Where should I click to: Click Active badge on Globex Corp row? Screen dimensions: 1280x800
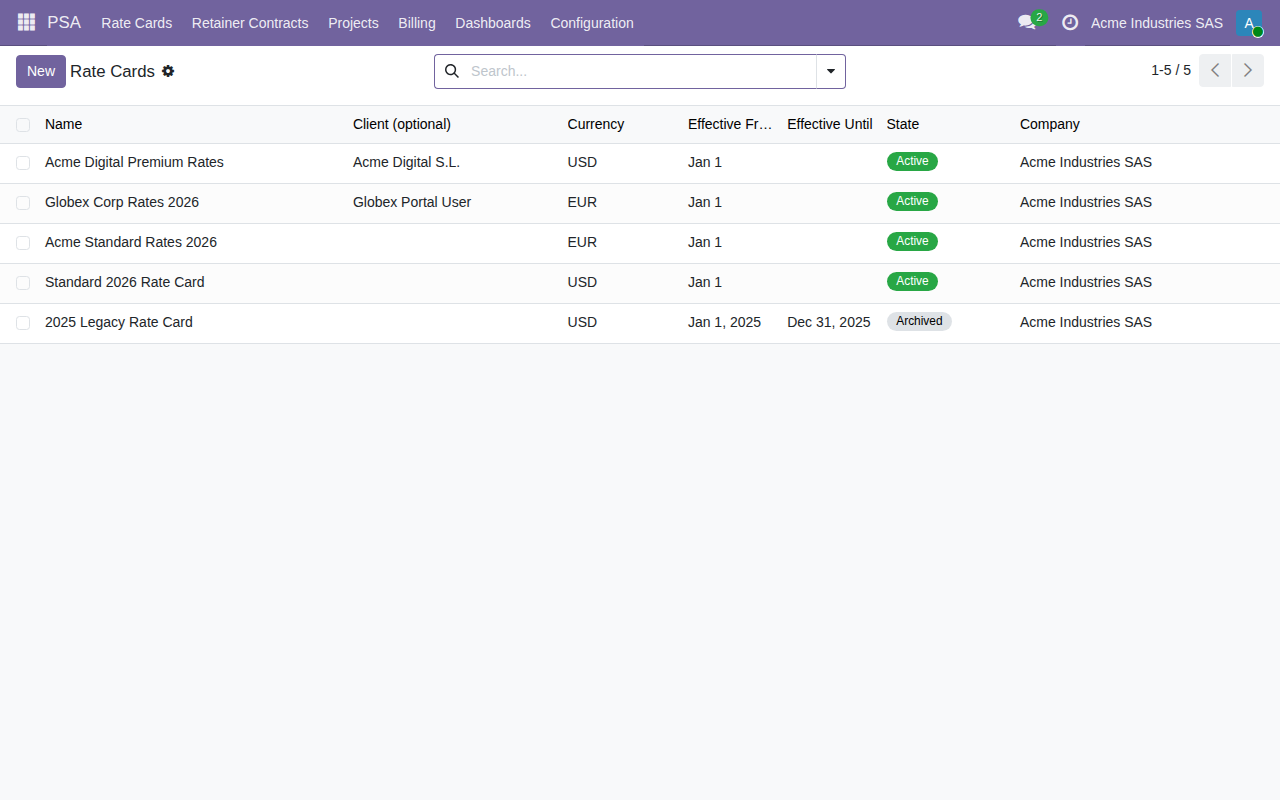[912, 201]
